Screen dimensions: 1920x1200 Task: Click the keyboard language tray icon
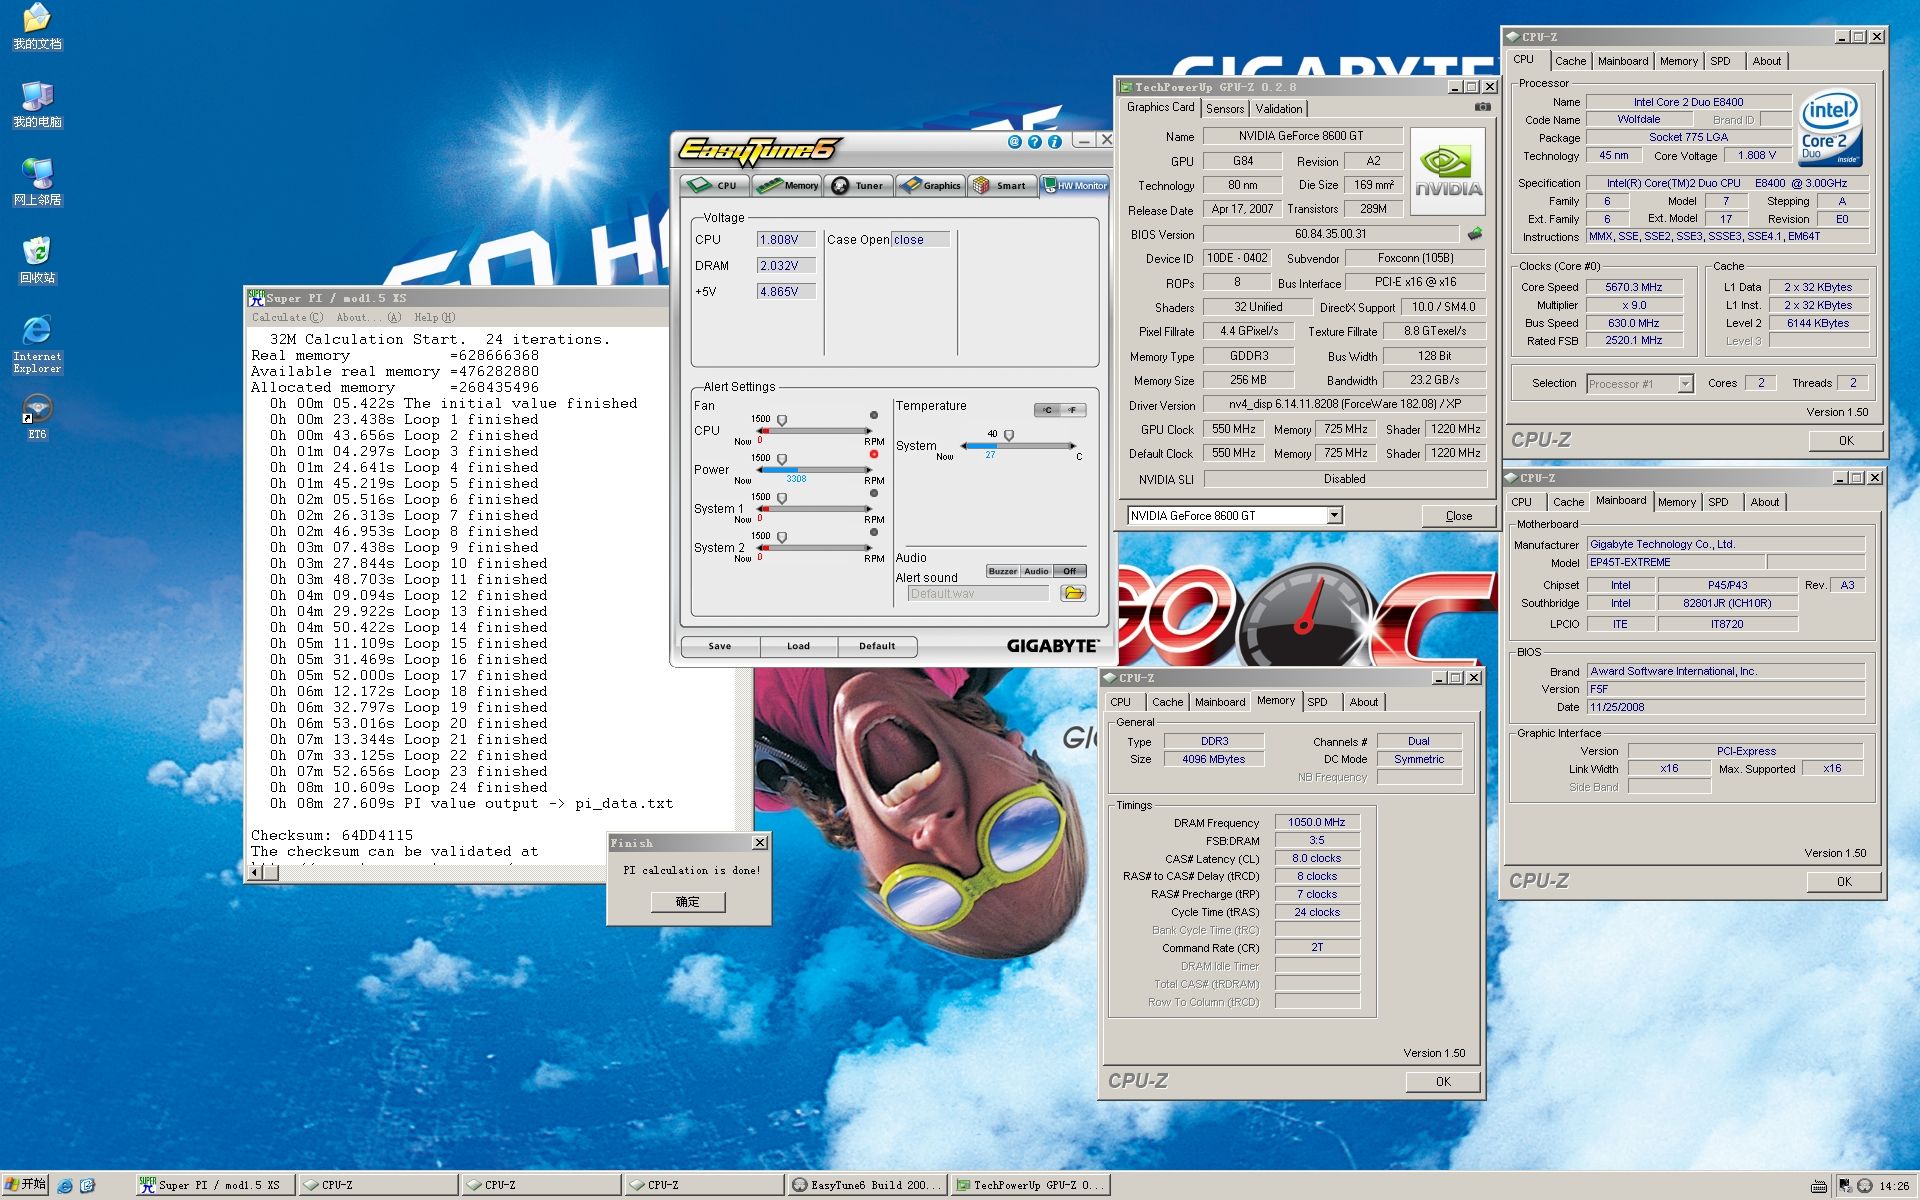(x=1819, y=1186)
